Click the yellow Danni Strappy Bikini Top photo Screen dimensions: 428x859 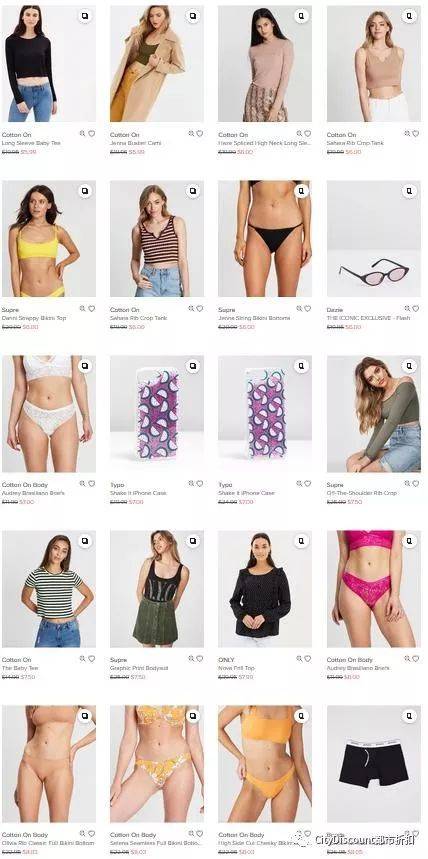pos(49,239)
